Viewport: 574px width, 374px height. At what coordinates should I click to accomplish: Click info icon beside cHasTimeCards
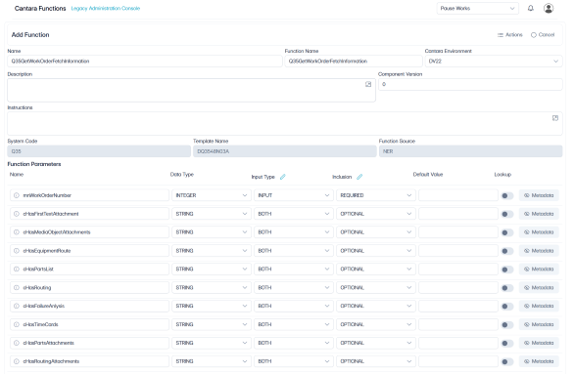pyautogui.click(x=16, y=324)
